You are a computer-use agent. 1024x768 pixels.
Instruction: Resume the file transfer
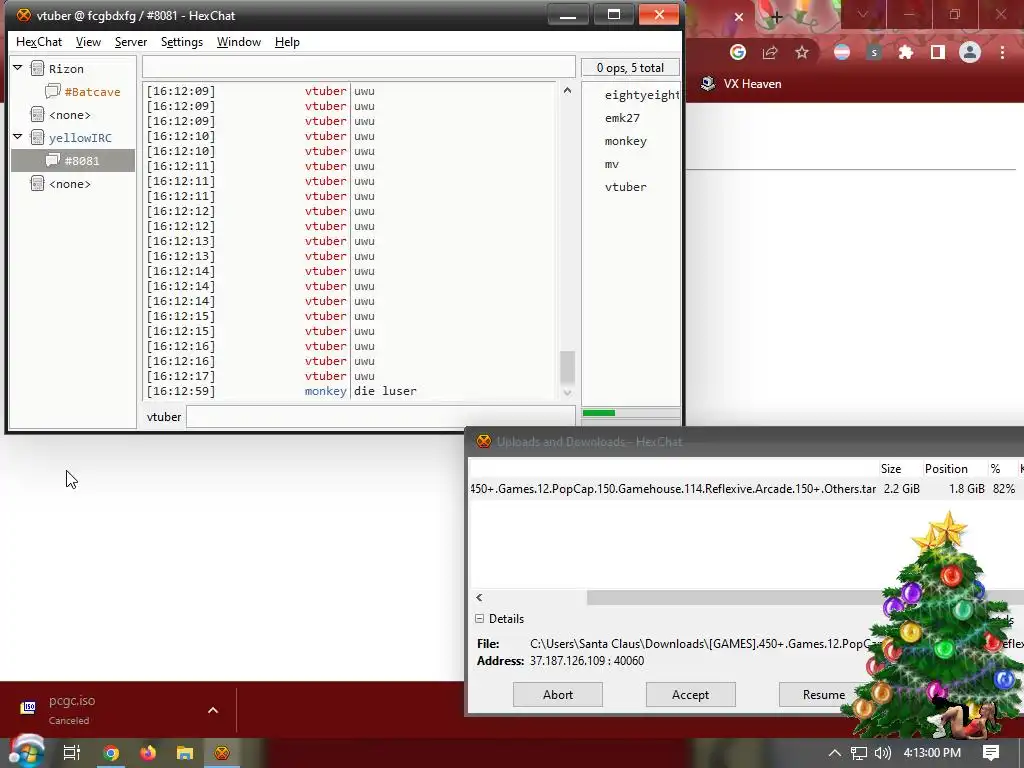[x=824, y=695]
